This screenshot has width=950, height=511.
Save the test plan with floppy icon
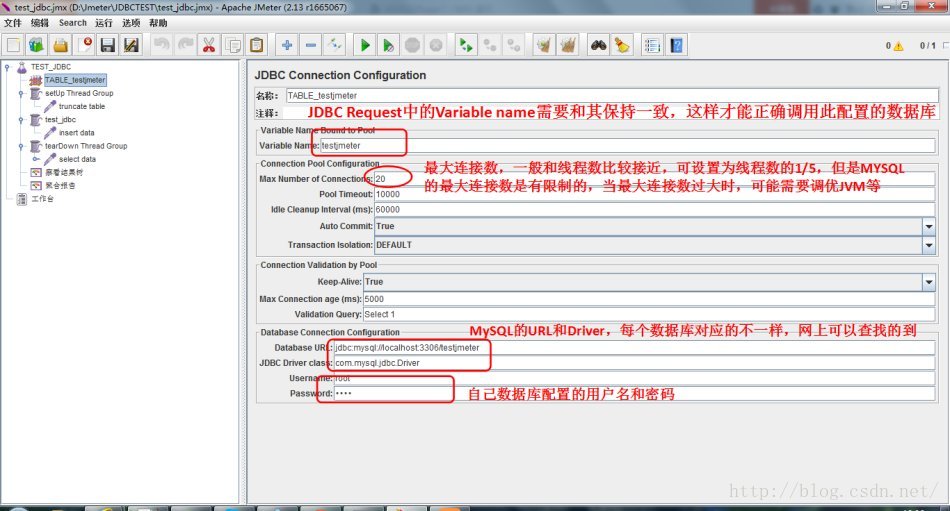tap(108, 45)
